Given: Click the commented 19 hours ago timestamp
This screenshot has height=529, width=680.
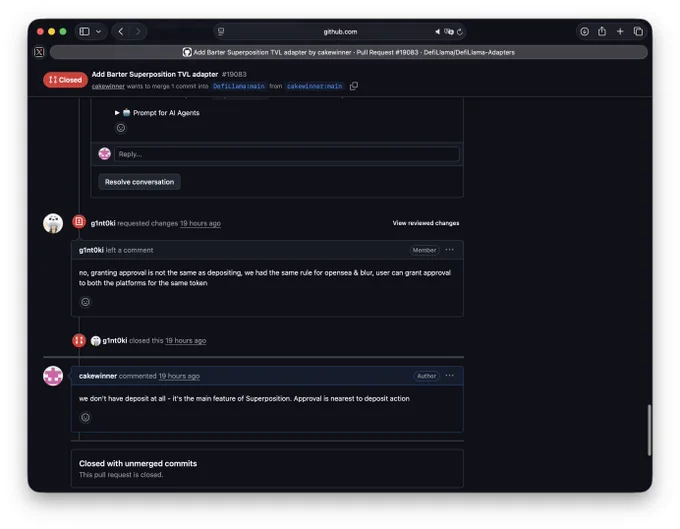Looking at the screenshot, I should point(179,376).
